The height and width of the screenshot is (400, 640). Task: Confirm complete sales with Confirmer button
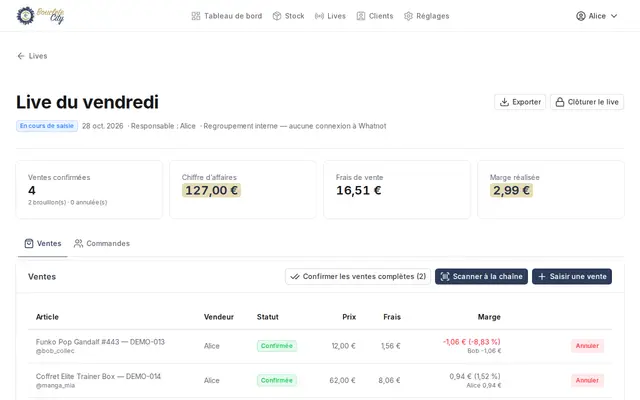pyautogui.click(x=358, y=277)
